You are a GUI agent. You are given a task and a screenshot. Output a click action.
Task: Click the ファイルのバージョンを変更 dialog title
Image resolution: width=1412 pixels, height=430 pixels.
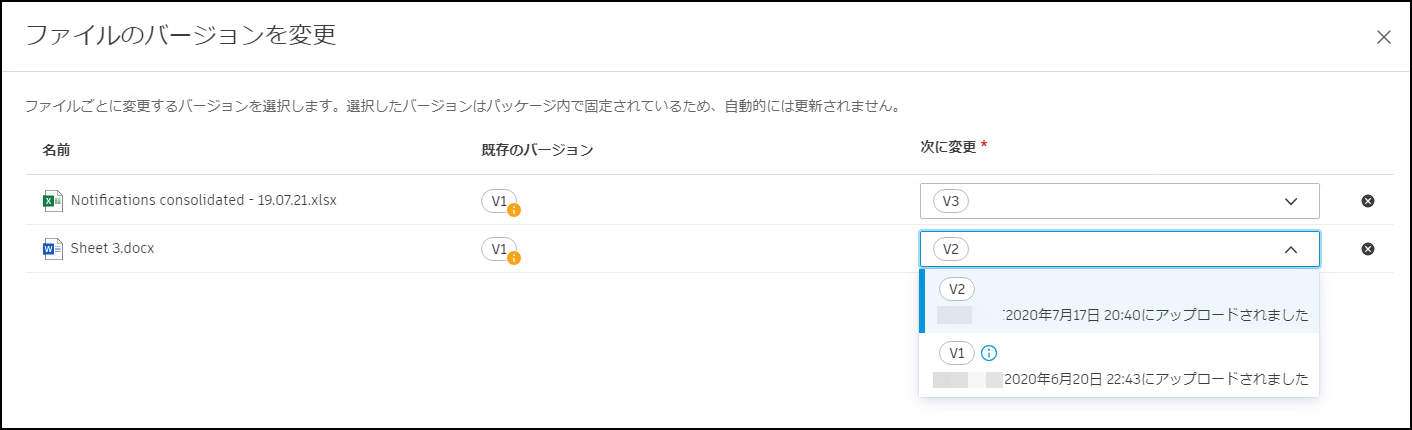click(180, 36)
